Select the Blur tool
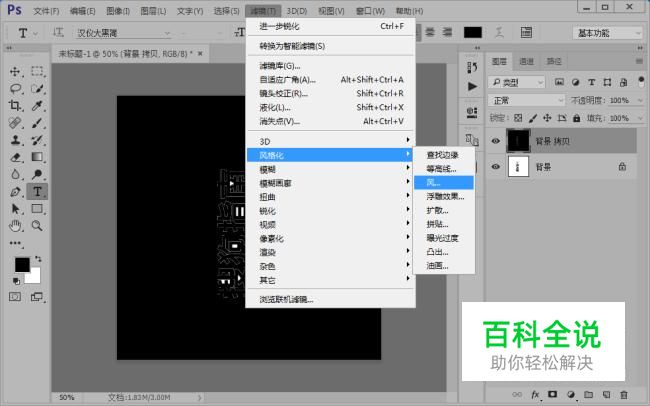 tap(15, 174)
